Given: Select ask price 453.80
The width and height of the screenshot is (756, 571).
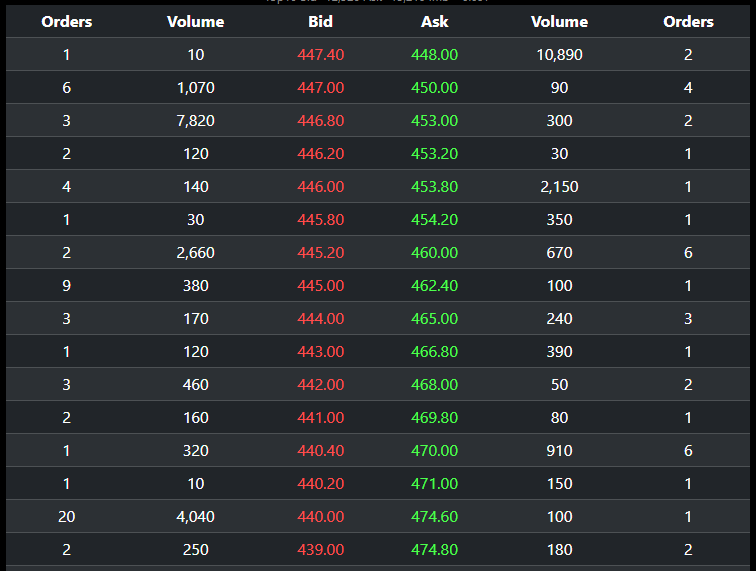Looking at the screenshot, I should pos(434,186).
